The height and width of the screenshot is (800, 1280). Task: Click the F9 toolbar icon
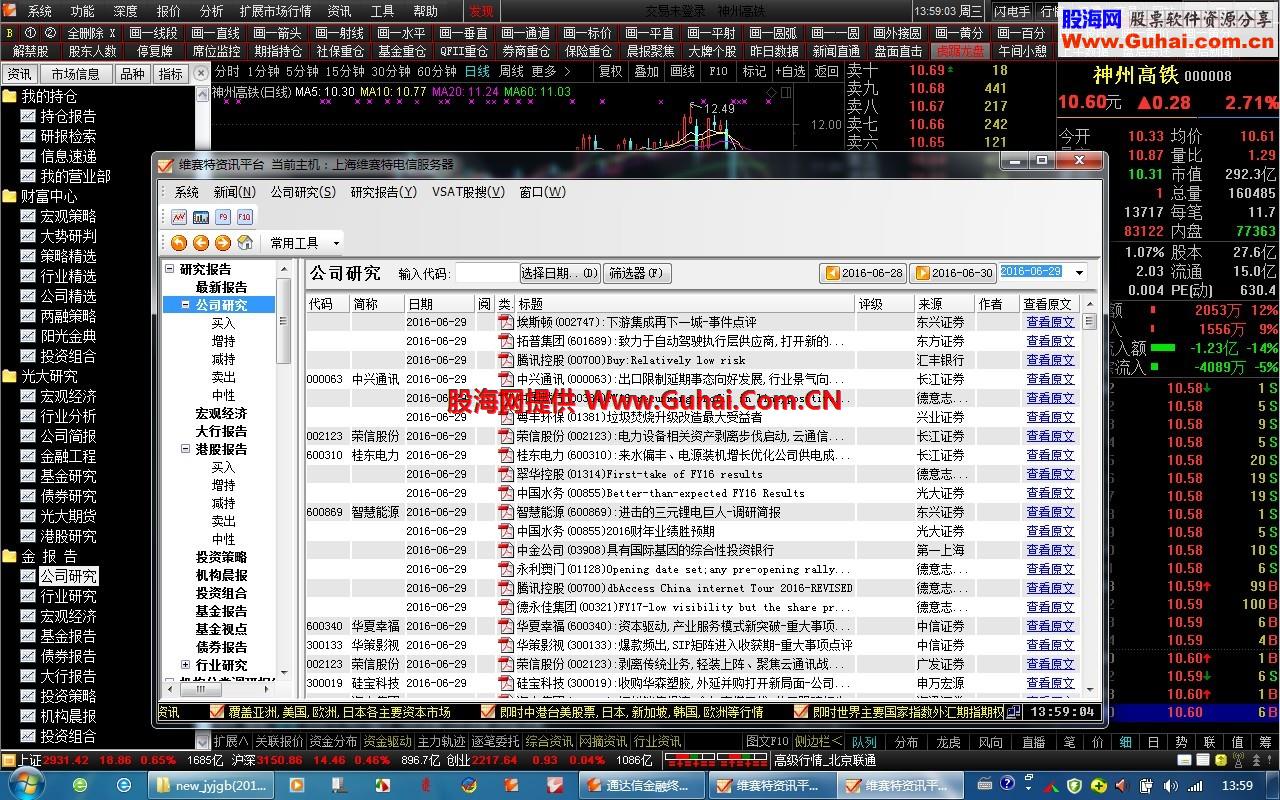[x=223, y=217]
